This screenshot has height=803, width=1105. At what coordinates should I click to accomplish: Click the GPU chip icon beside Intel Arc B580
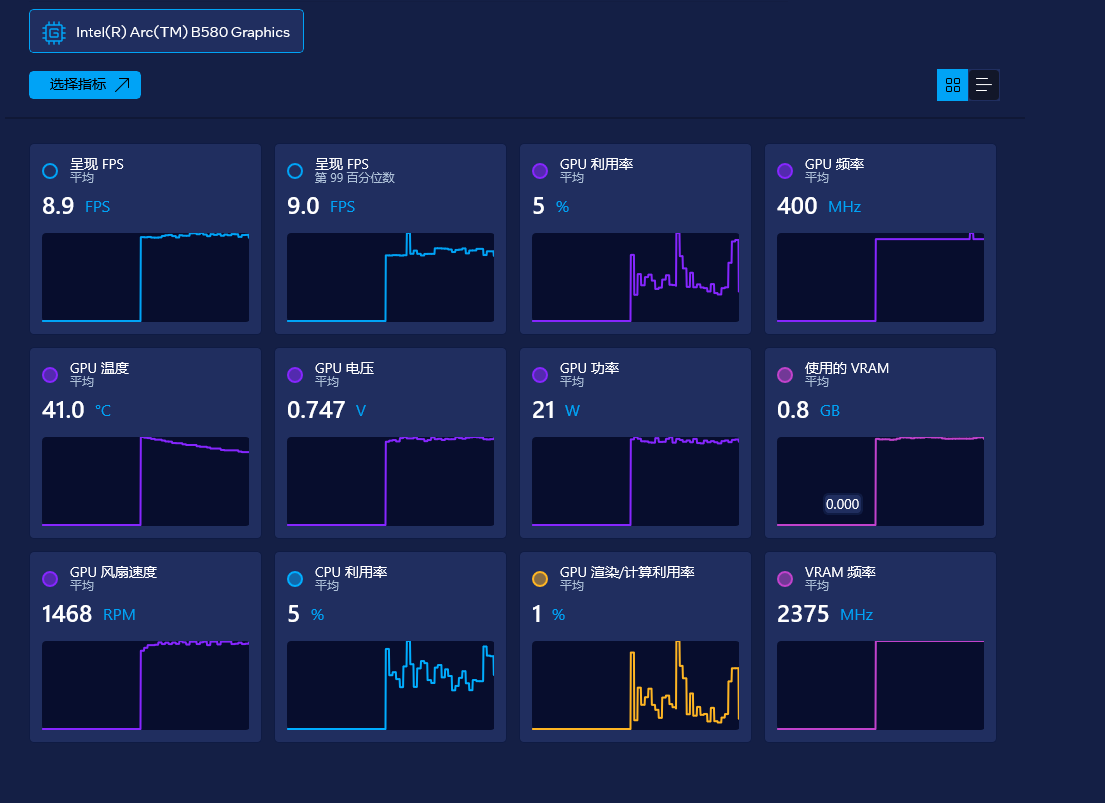54,32
